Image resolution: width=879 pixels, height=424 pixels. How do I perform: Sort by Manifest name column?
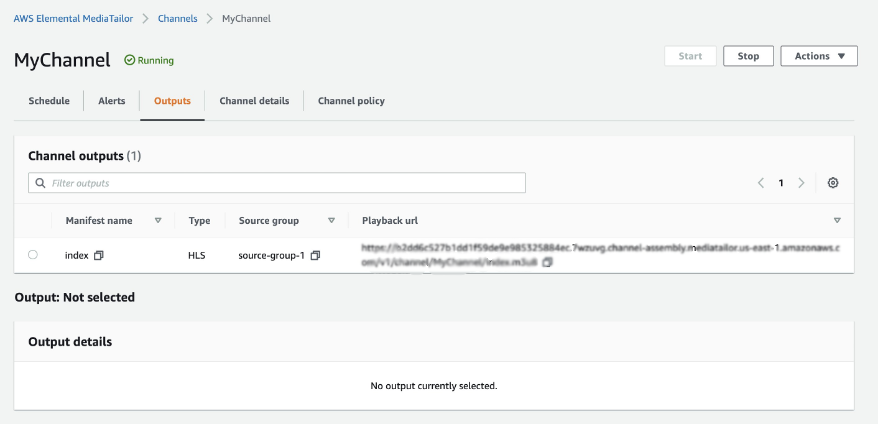coord(158,220)
